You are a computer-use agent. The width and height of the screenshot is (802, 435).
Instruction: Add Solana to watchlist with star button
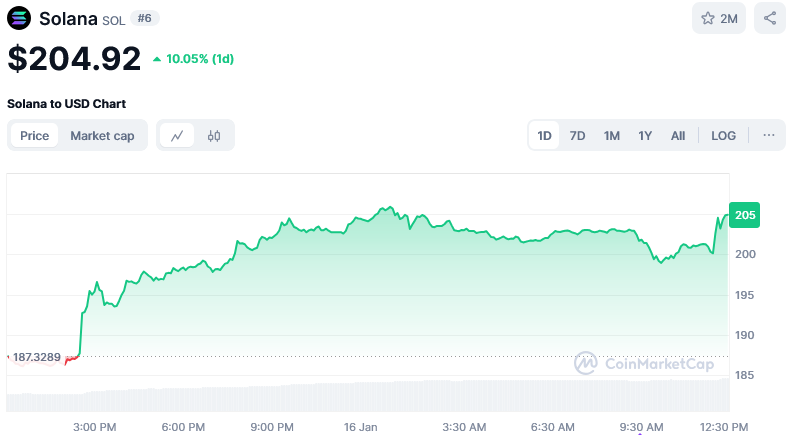[x=719, y=18]
